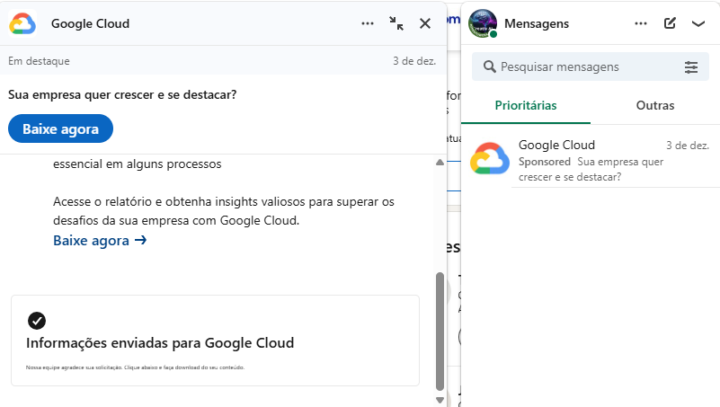Click 'Sponsored' label in message list
Screen dimensions: 720x407
544,162
